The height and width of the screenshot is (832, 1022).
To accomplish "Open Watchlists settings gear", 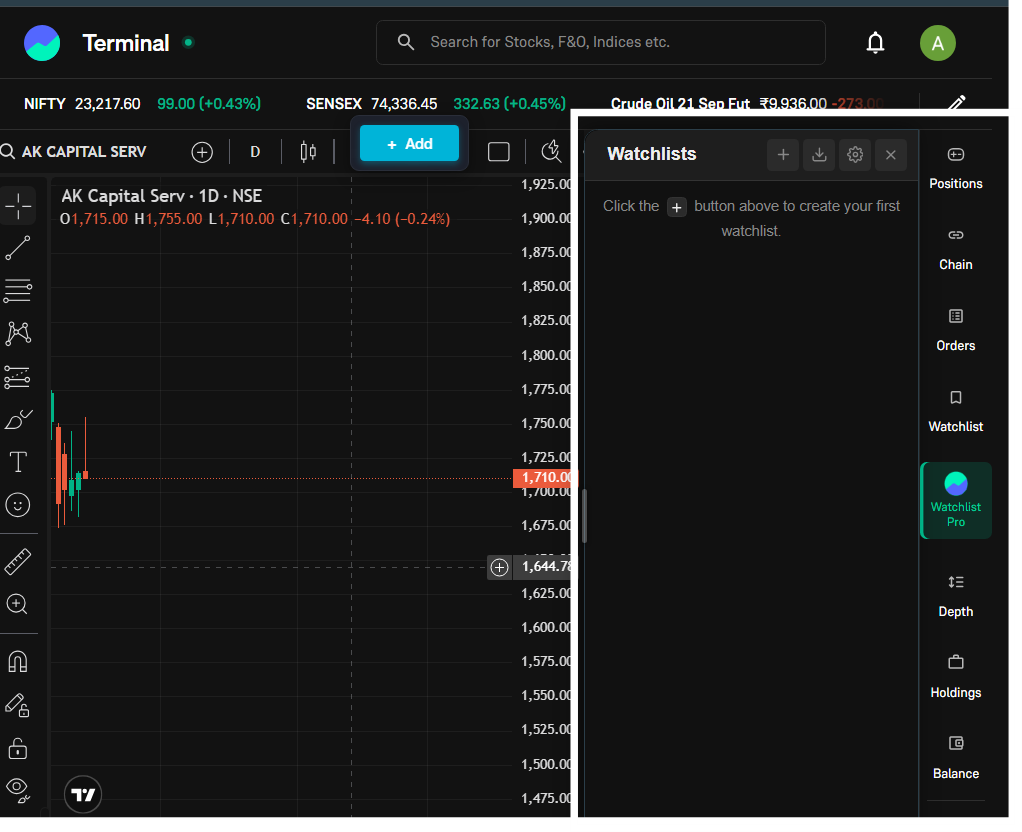I will click(x=855, y=155).
